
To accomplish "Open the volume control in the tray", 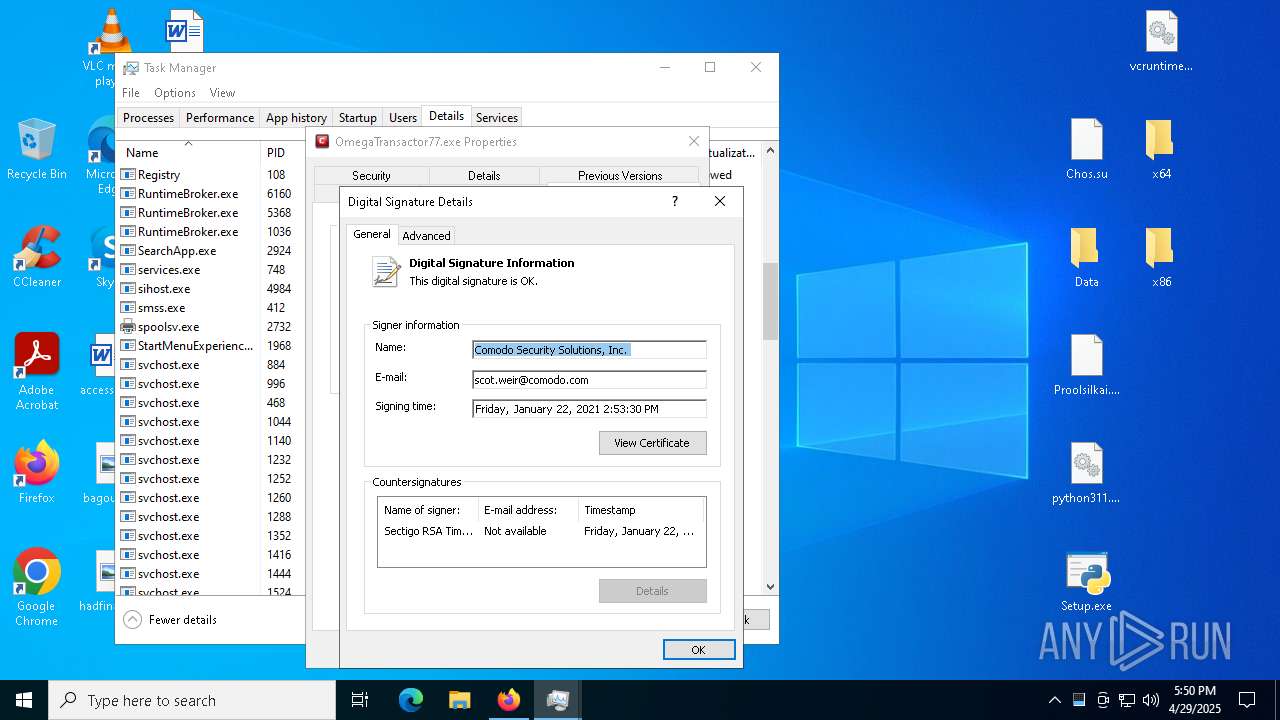I will point(1150,700).
